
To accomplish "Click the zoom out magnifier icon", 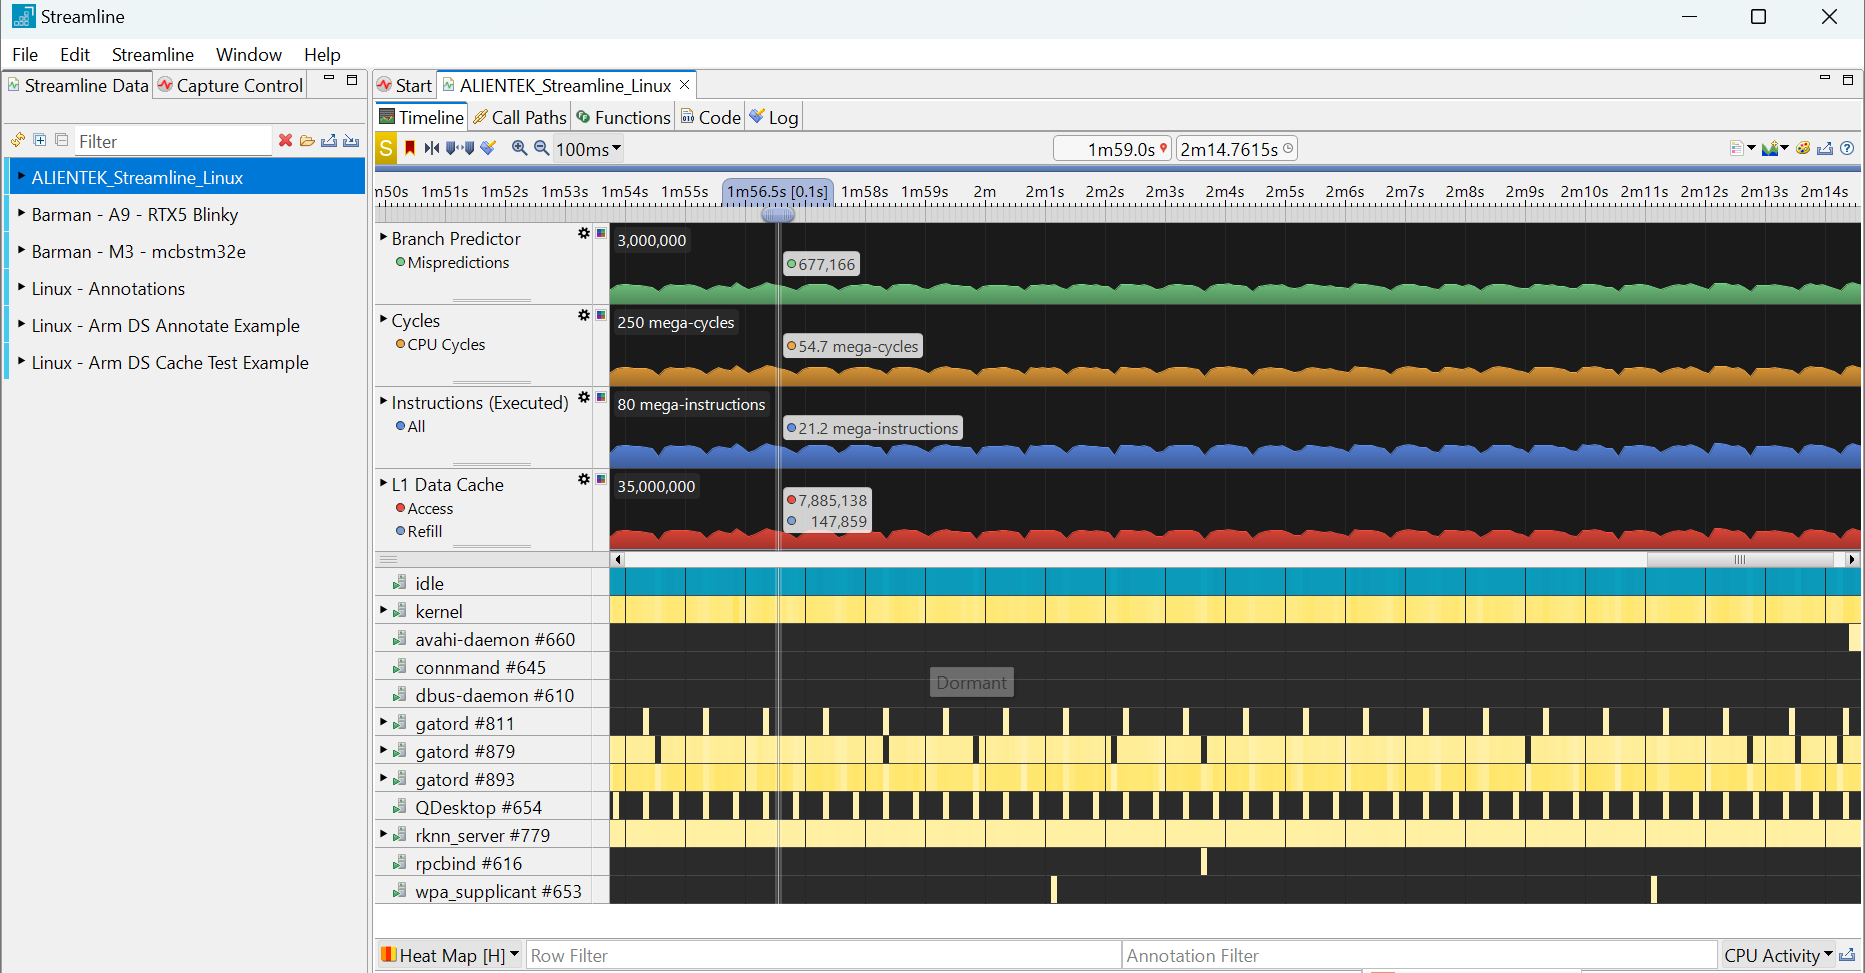I will [x=541, y=148].
